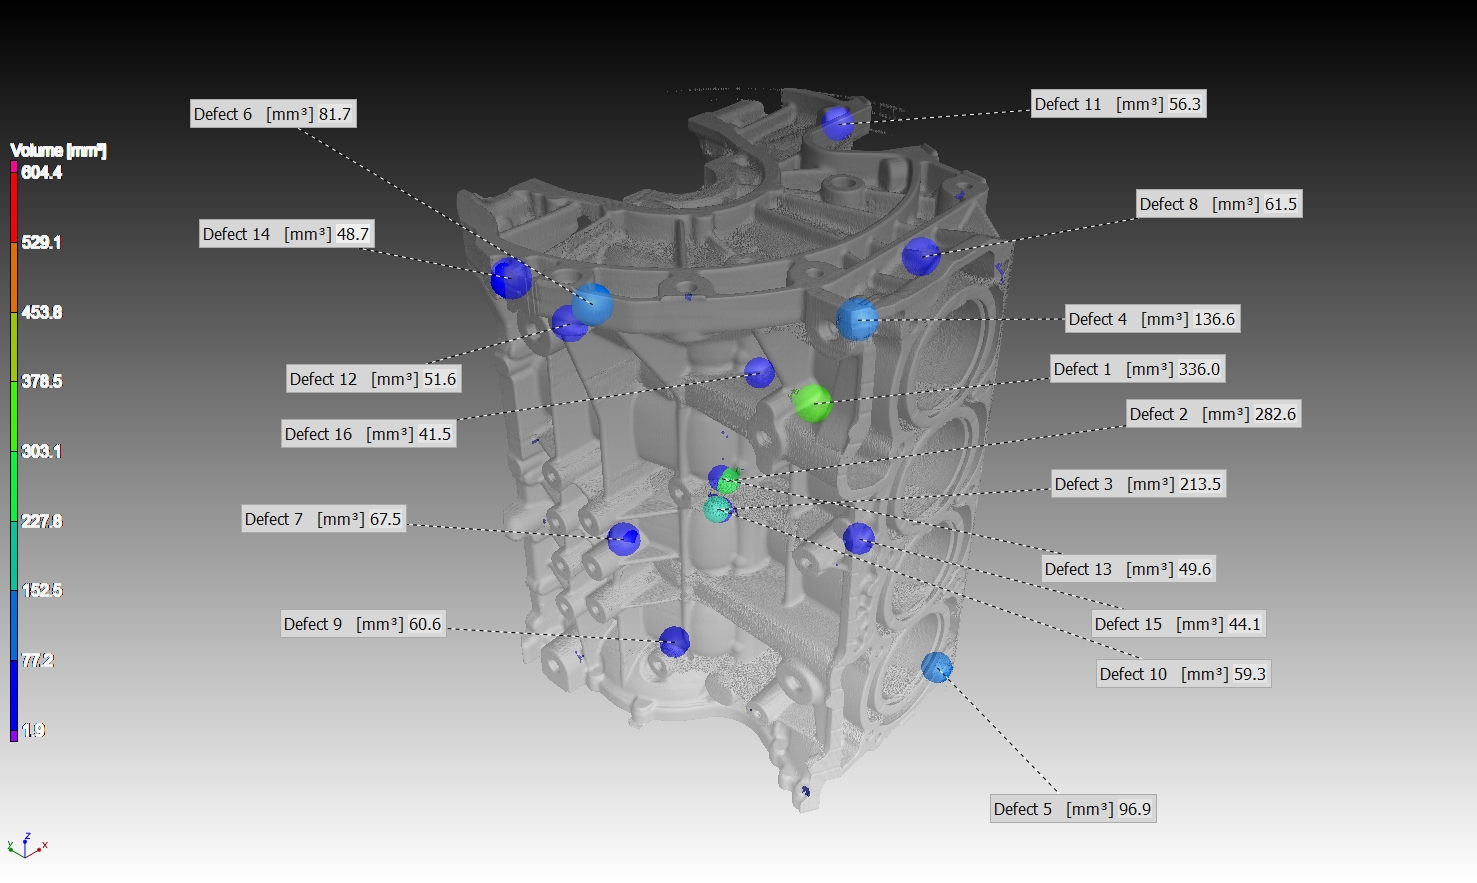Select the Defect 12 label box

[373, 379]
